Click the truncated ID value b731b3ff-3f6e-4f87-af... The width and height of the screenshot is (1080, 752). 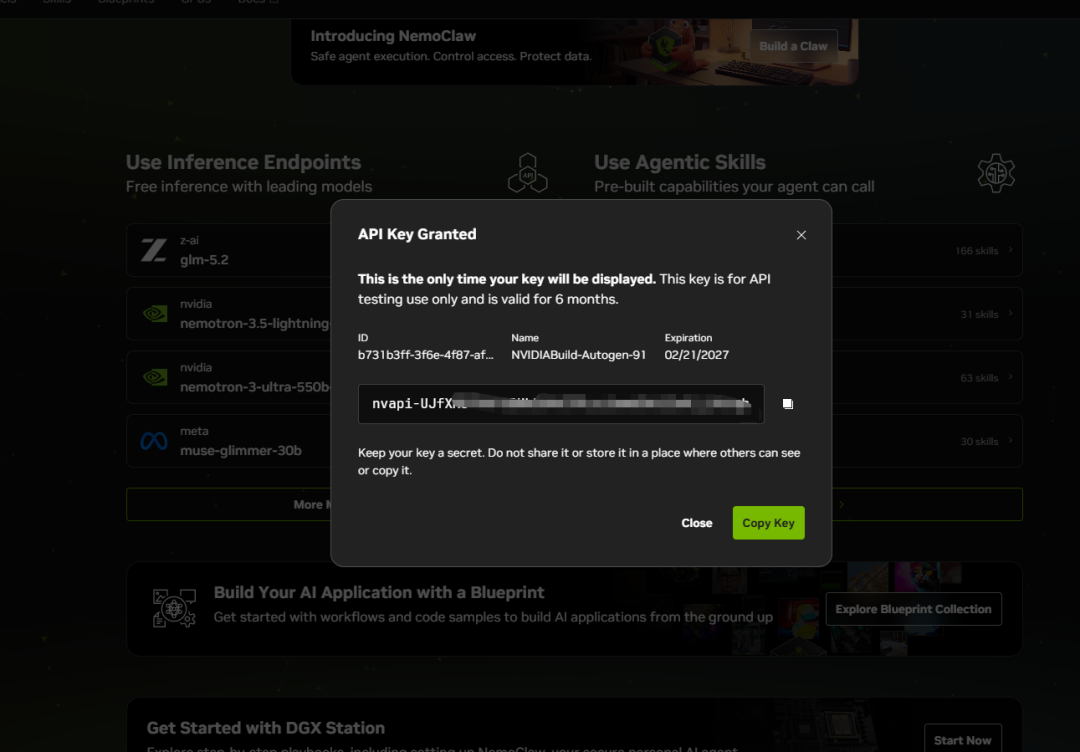coord(426,355)
